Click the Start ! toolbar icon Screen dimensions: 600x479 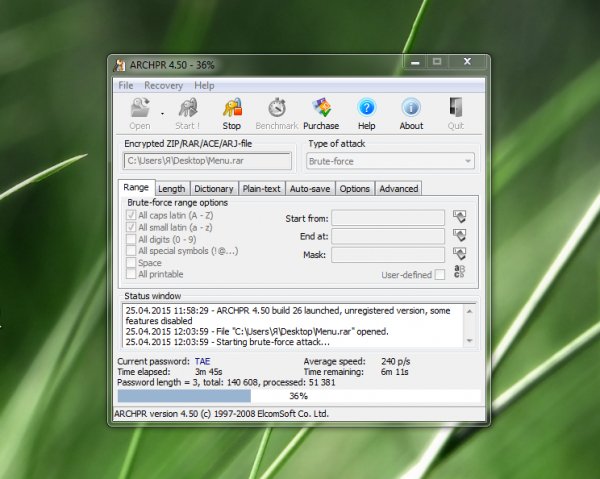point(188,114)
